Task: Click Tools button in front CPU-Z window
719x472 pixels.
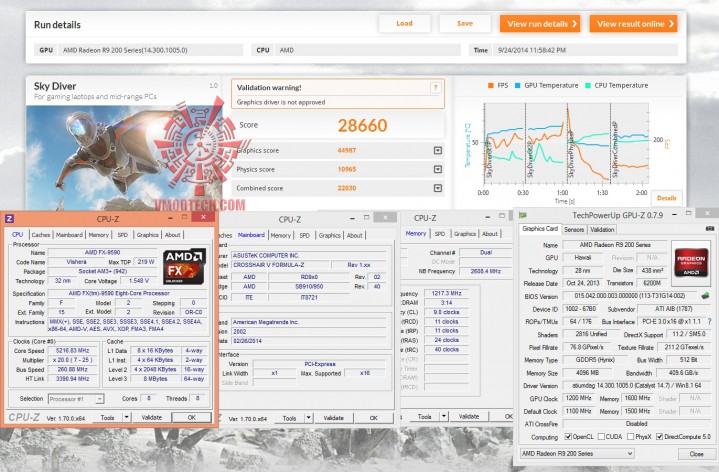Action: tap(107, 417)
